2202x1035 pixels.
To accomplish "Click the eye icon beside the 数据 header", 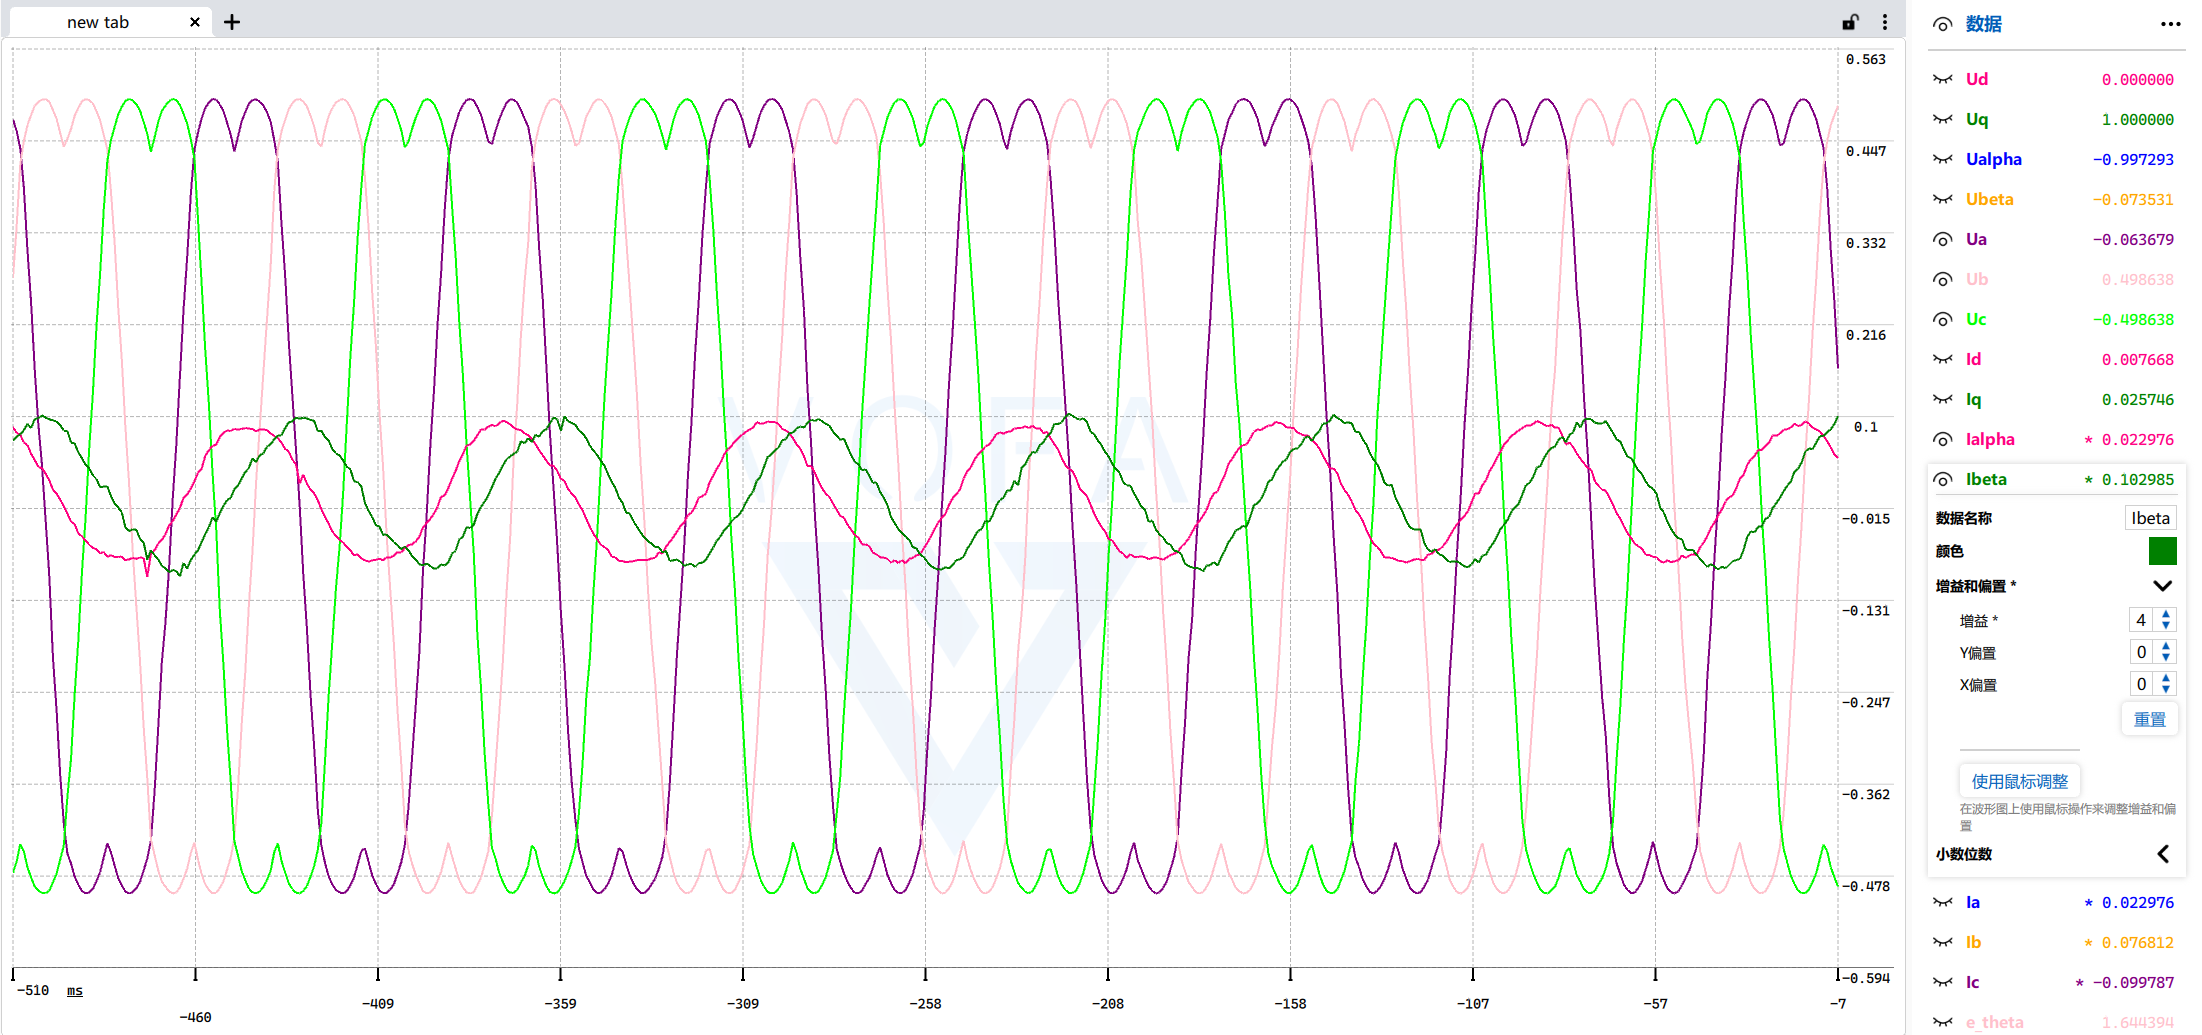I will click(1942, 24).
